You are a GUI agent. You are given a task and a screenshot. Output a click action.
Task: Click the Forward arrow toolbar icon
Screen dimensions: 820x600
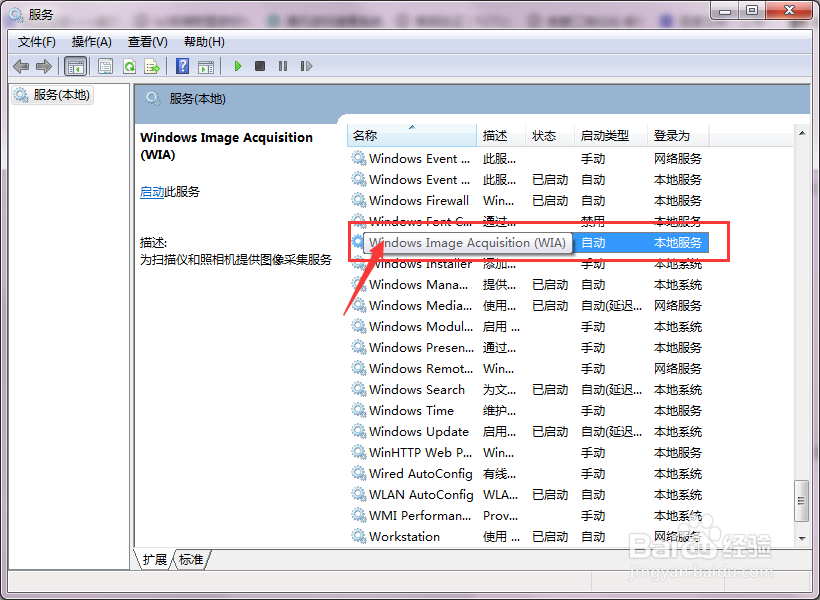pos(44,66)
